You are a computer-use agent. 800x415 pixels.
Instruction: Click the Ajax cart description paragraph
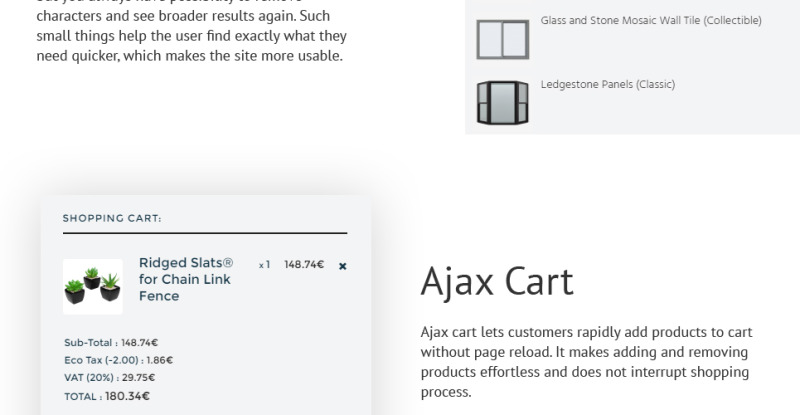(x=586, y=362)
